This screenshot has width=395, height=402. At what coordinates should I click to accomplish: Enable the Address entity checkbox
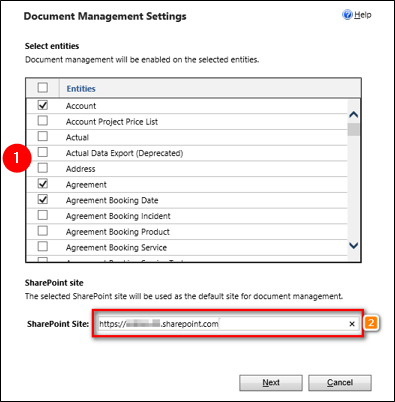point(43,168)
